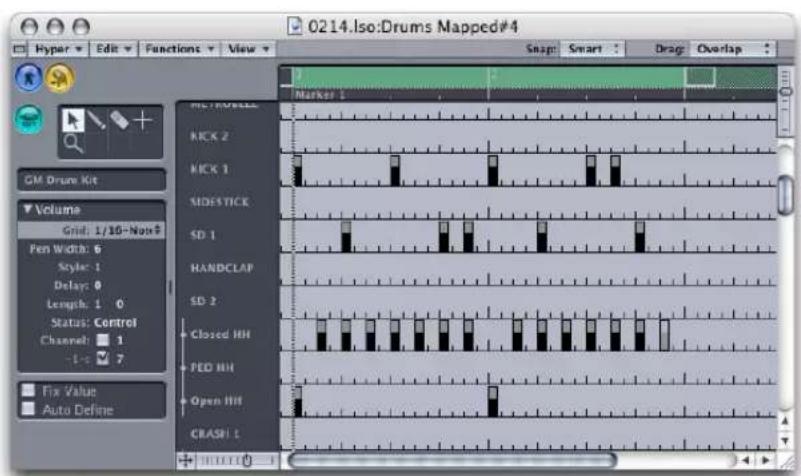
Task: Click the Pen Width value 6
Action: [x=98, y=249]
